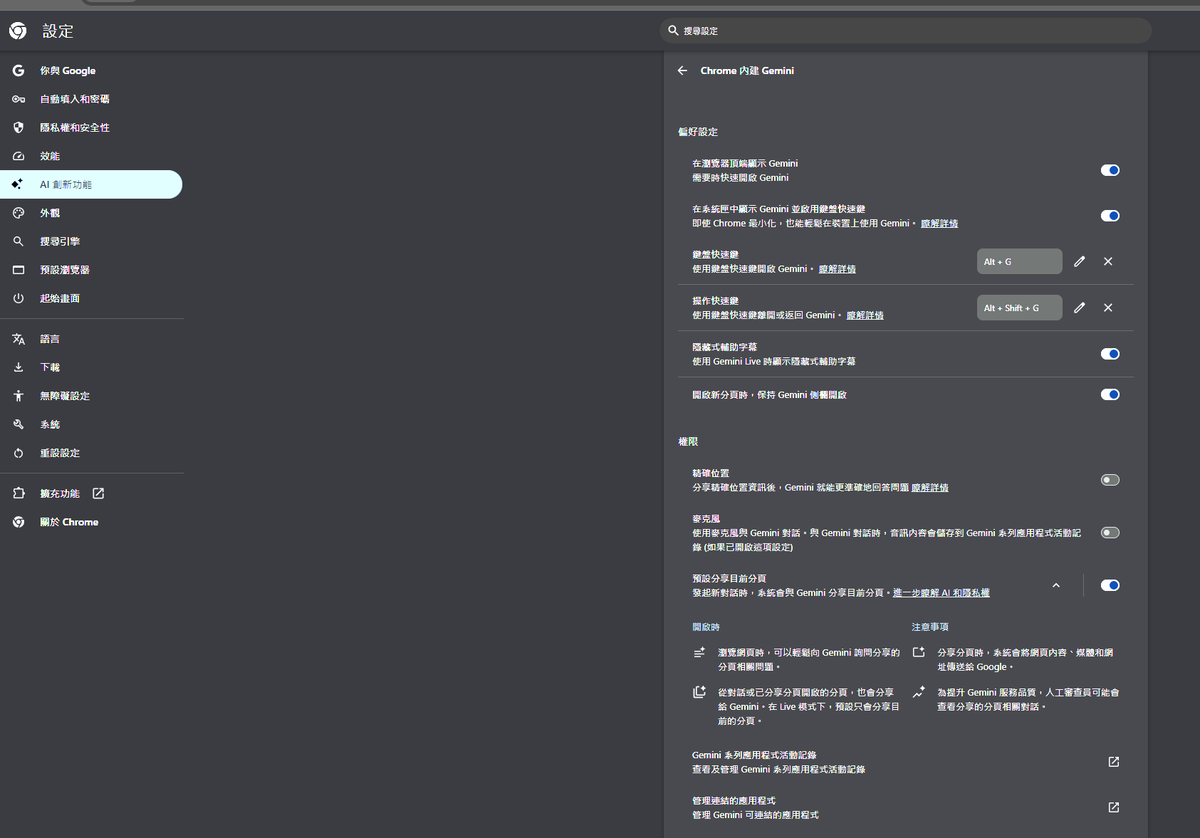The width and height of the screenshot is (1200, 838).
Task: Toggle 隱藏式輔助字幕 switch
Action: tap(1110, 354)
